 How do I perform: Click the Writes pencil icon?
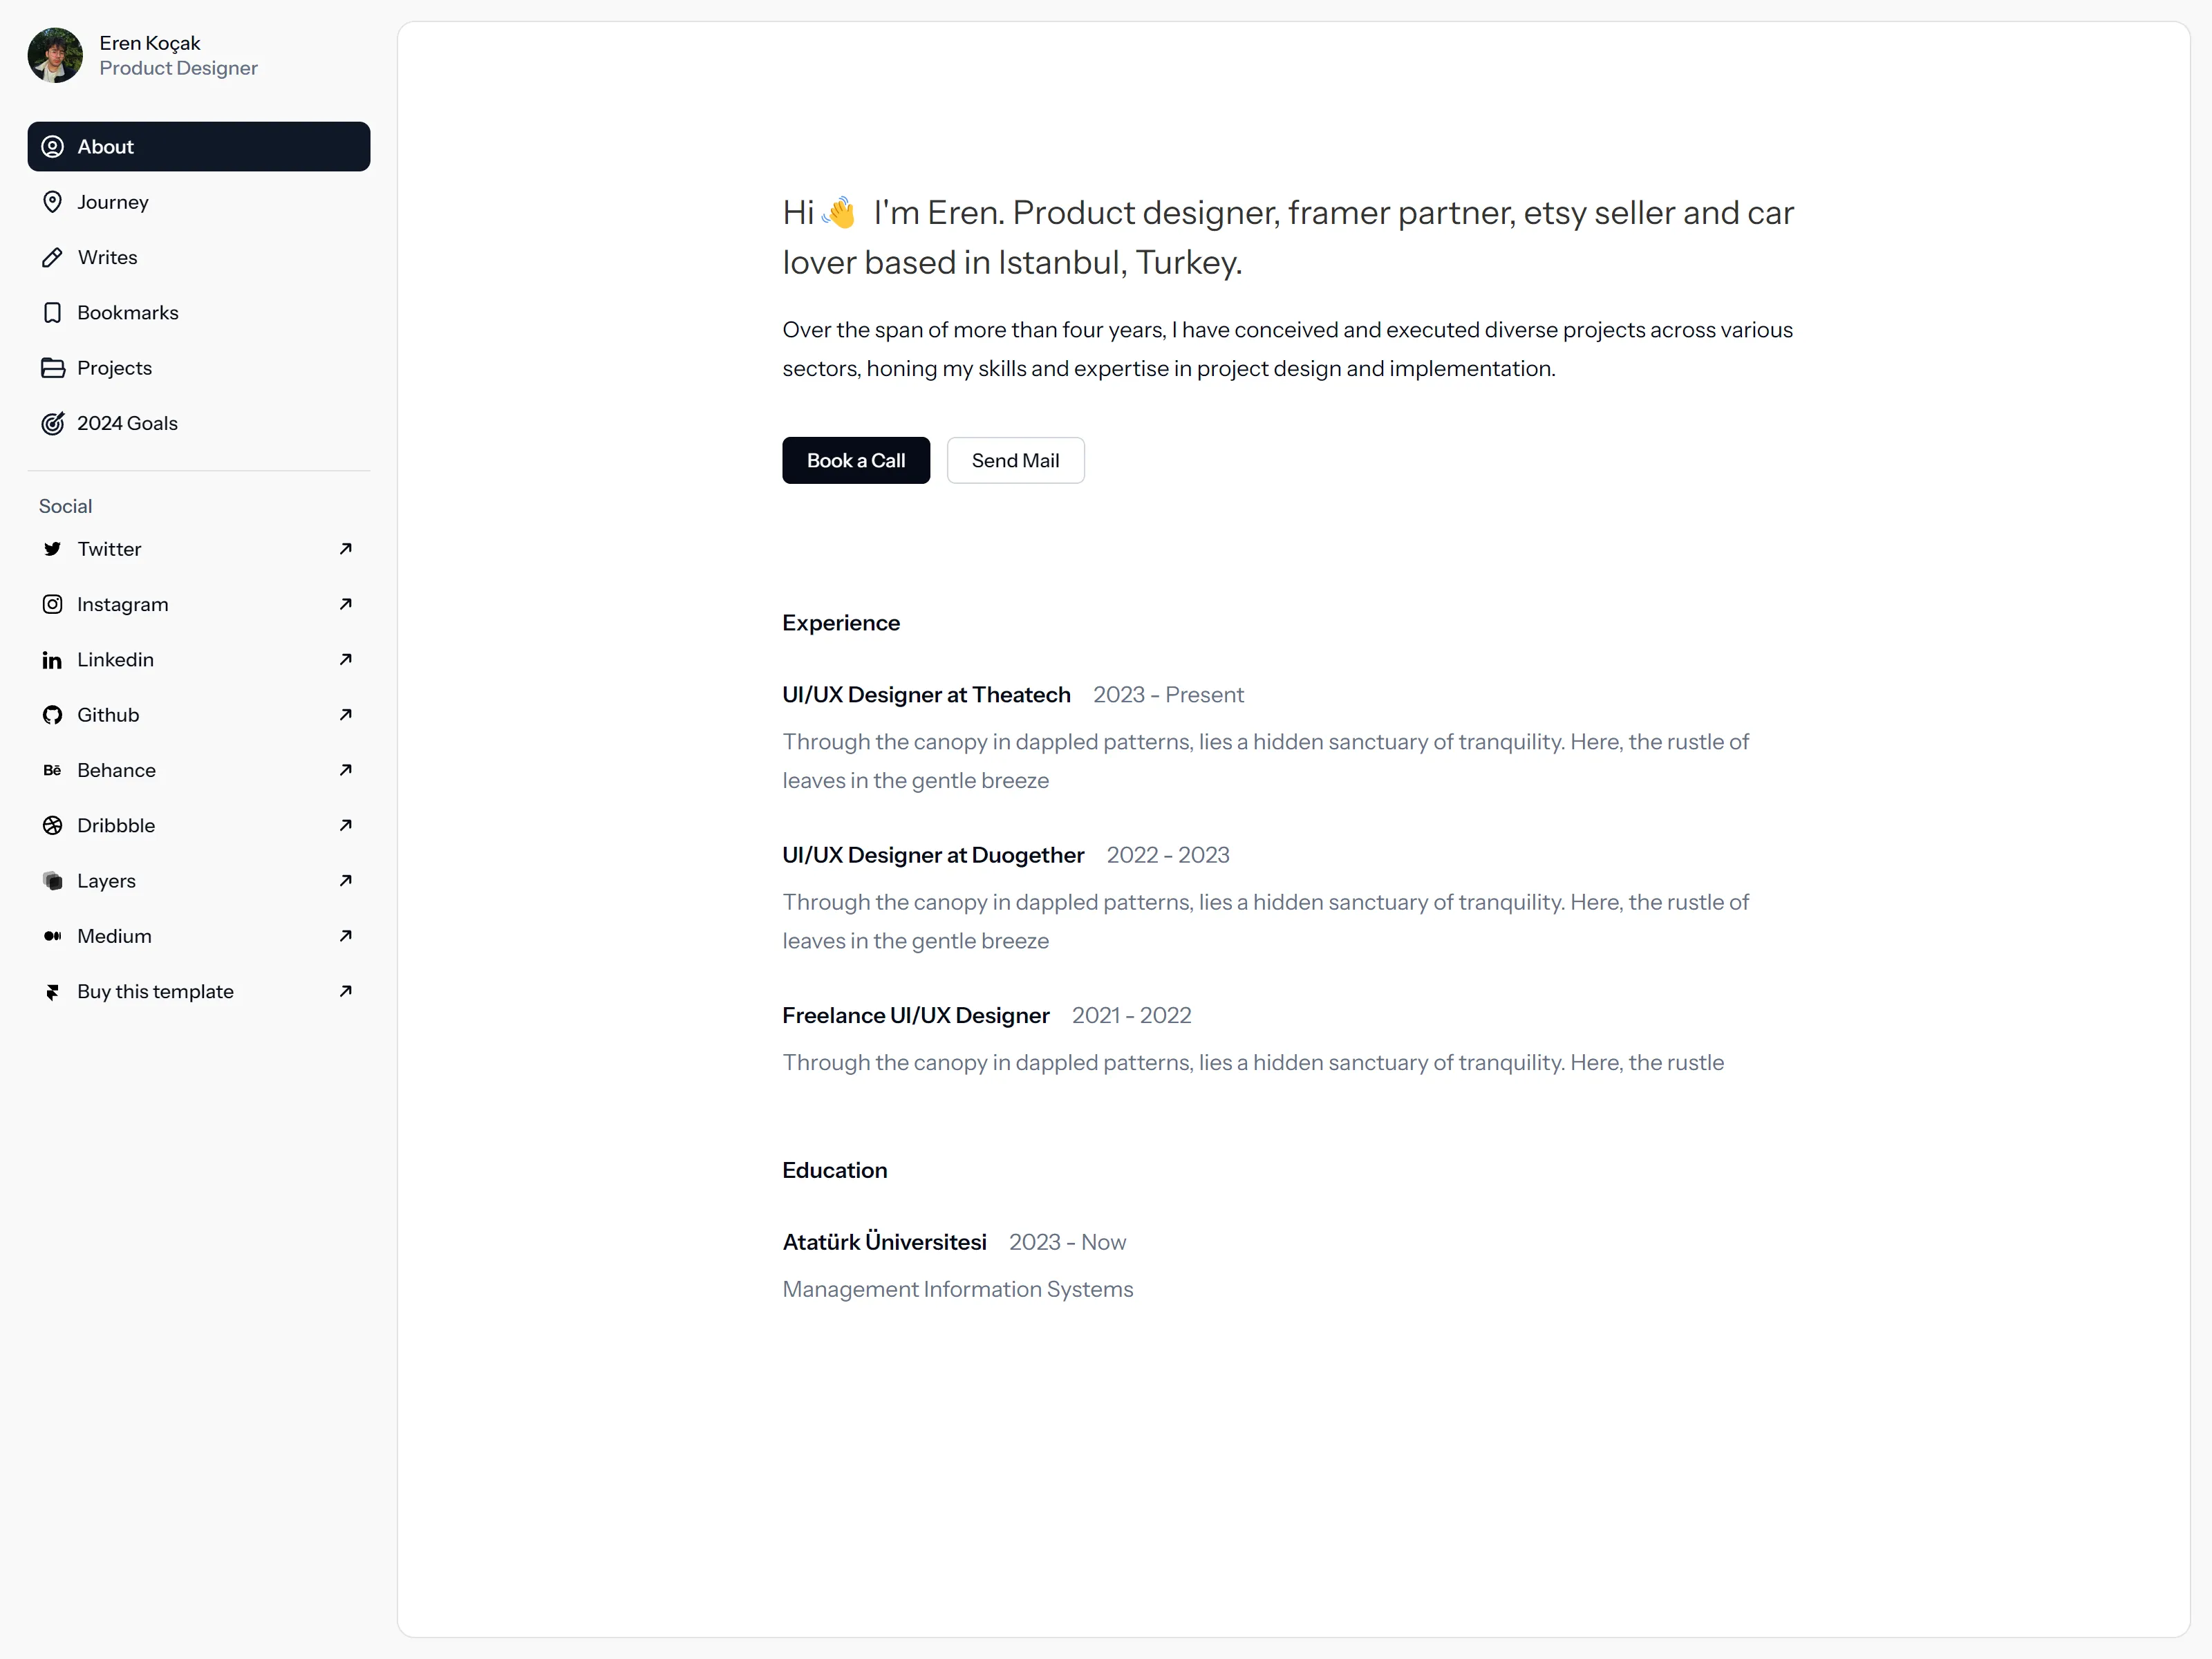click(x=52, y=257)
